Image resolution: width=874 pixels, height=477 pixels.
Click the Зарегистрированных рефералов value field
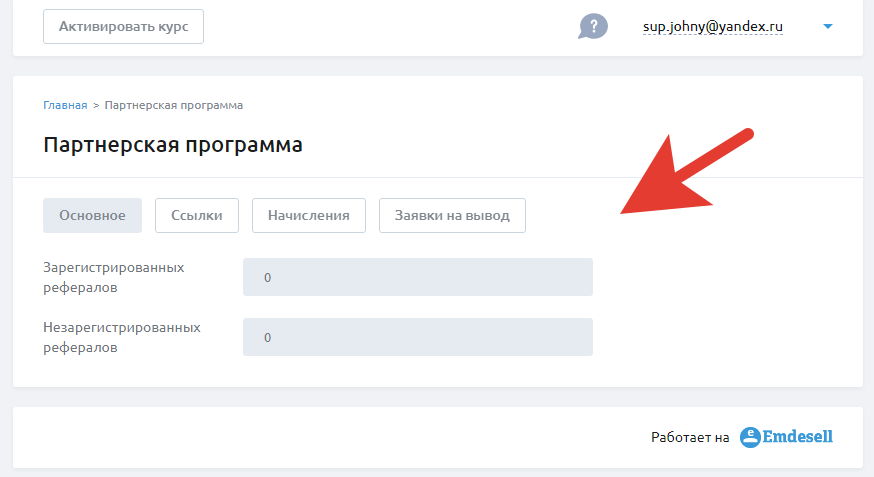pyautogui.click(x=417, y=277)
